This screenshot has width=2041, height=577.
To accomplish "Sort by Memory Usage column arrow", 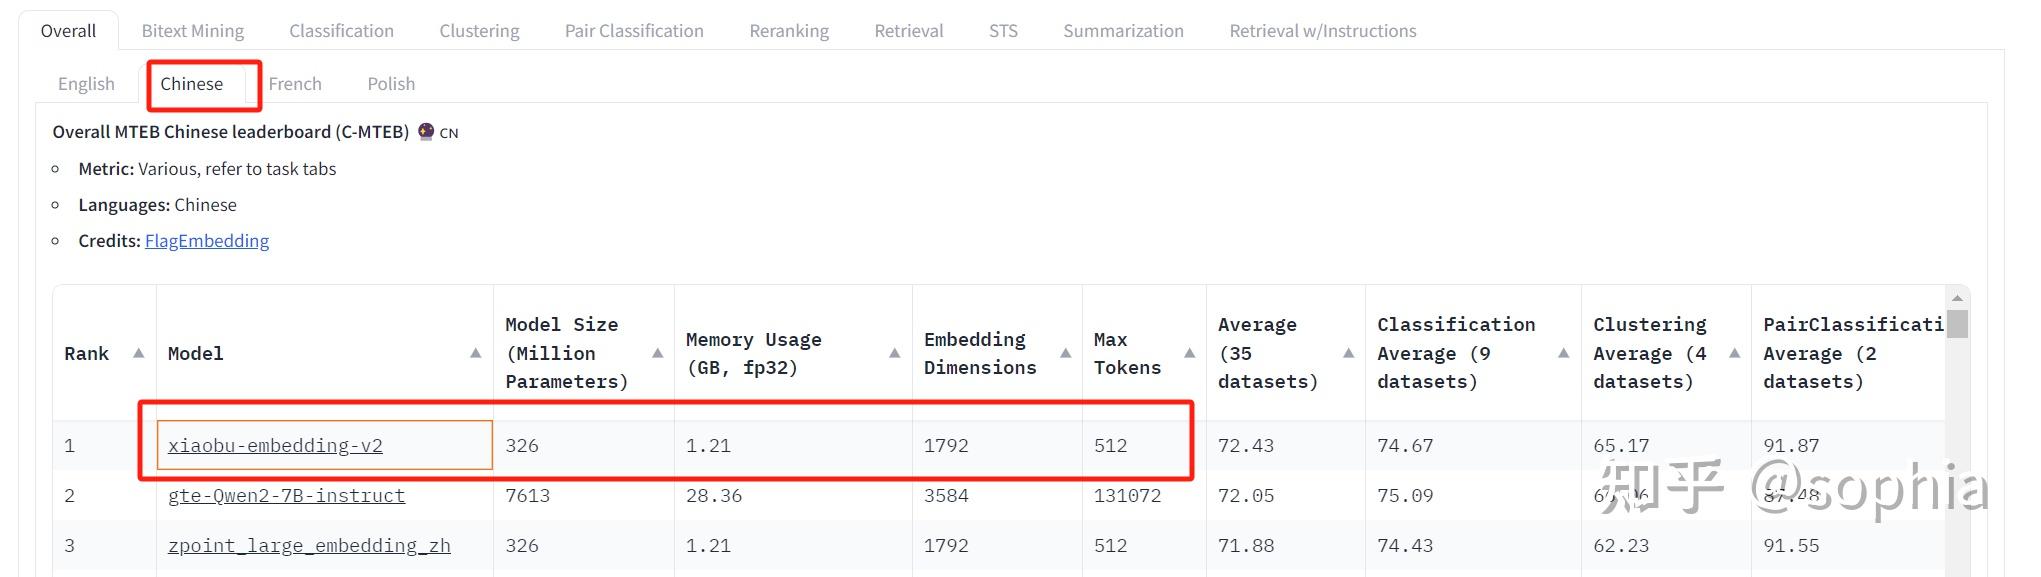I will click(894, 353).
